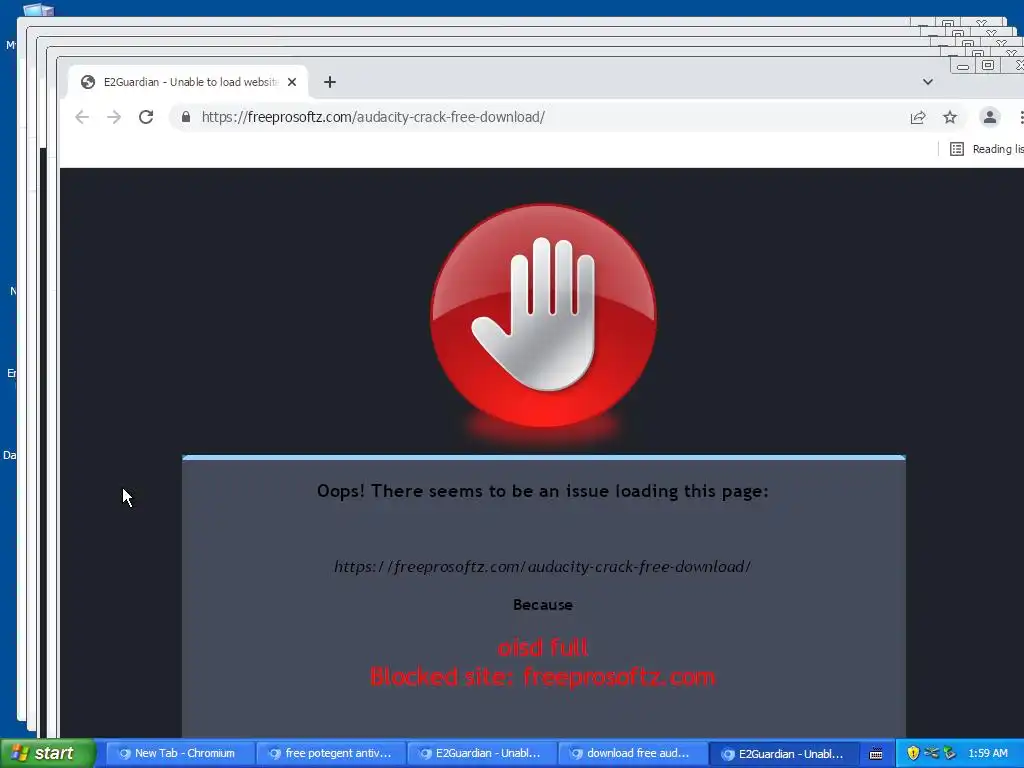The height and width of the screenshot is (768, 1024).
Task: Click the network connection tray icon
Action: point(931,753)
